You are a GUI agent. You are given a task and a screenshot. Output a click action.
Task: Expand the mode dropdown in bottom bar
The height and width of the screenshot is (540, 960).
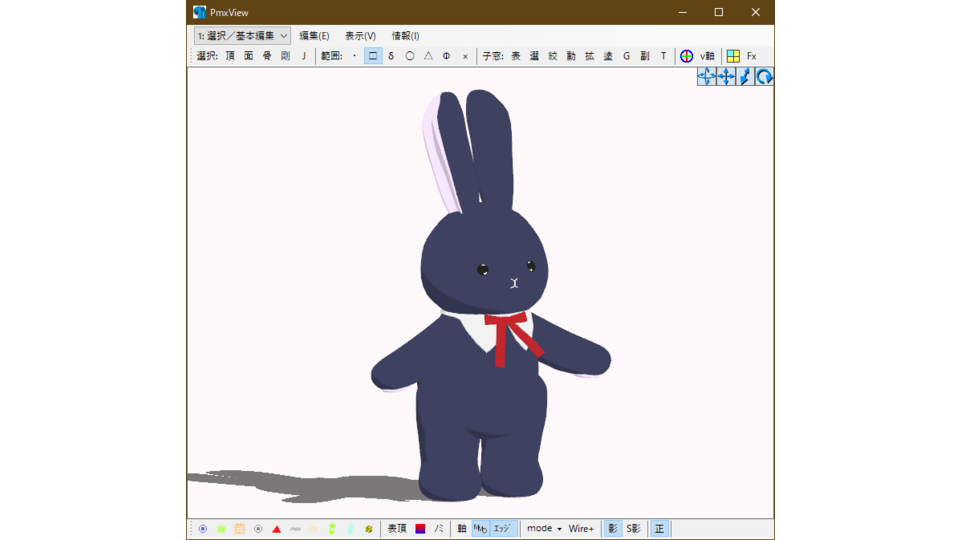[544, 528]
